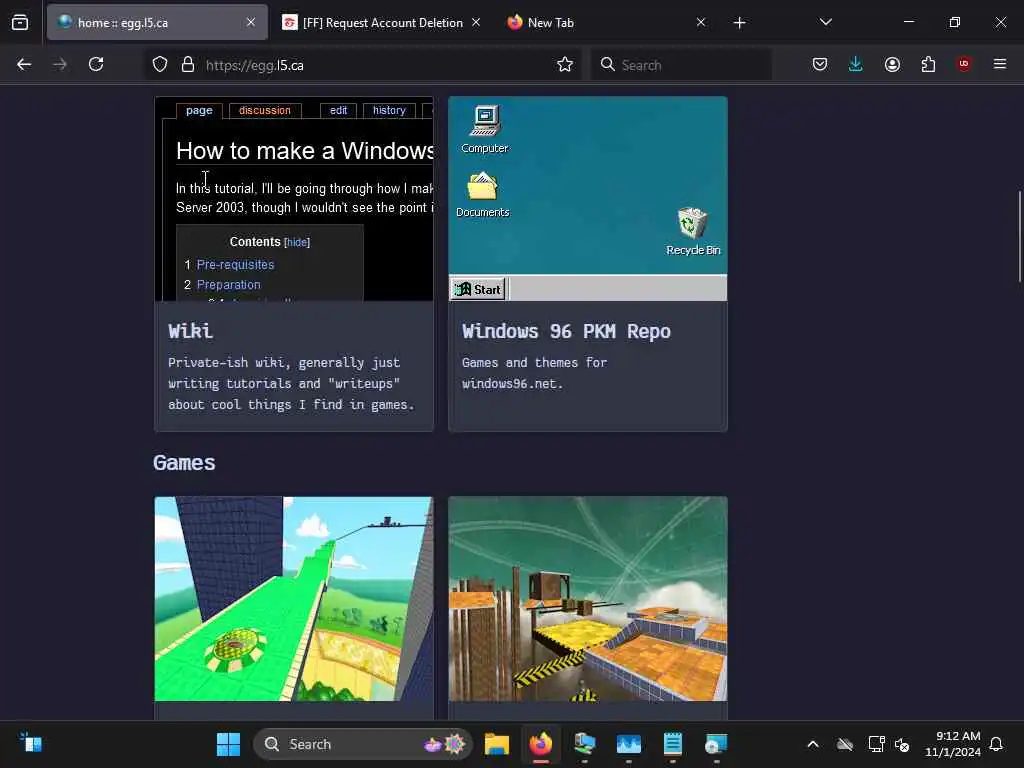Click the OneDrive cloud tray icon
1024x768 pixels.
pyautogui.click(x=845, y=744)
